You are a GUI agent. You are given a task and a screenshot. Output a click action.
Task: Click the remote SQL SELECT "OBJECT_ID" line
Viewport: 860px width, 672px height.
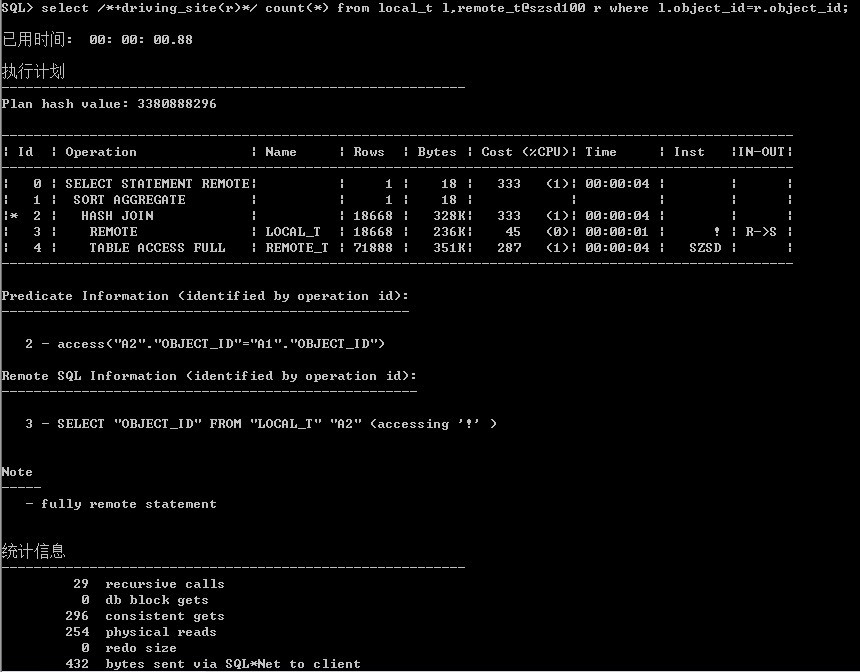[x=261, y=424]
